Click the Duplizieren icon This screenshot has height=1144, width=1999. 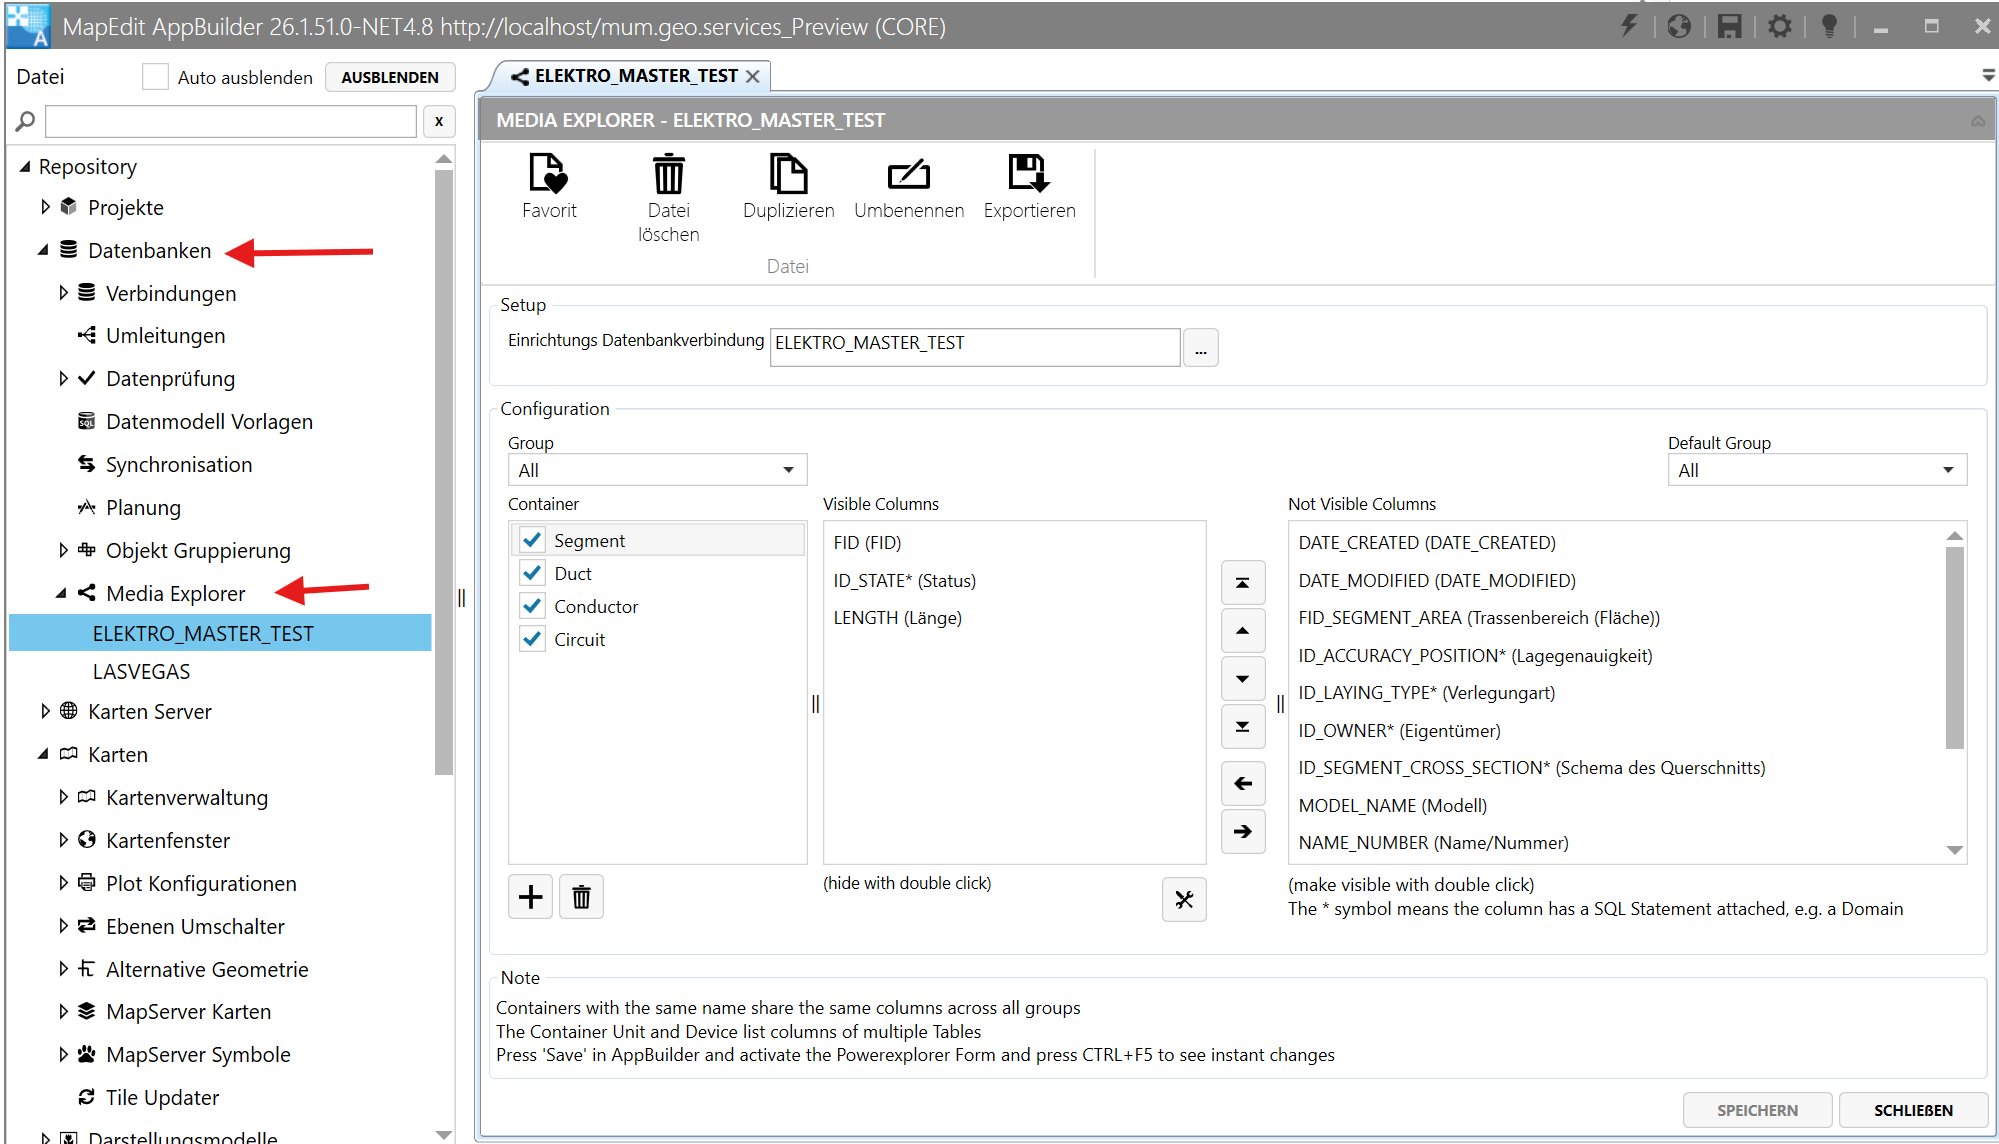coord(788,174)
